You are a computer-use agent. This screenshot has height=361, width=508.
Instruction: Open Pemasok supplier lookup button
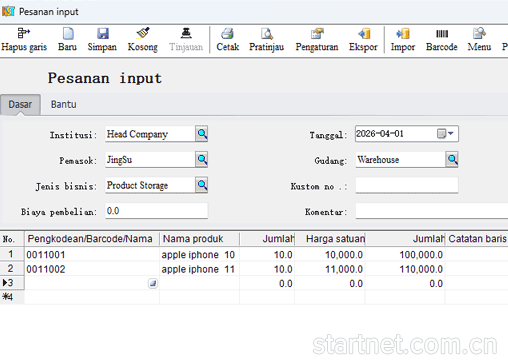pos(202,160)
